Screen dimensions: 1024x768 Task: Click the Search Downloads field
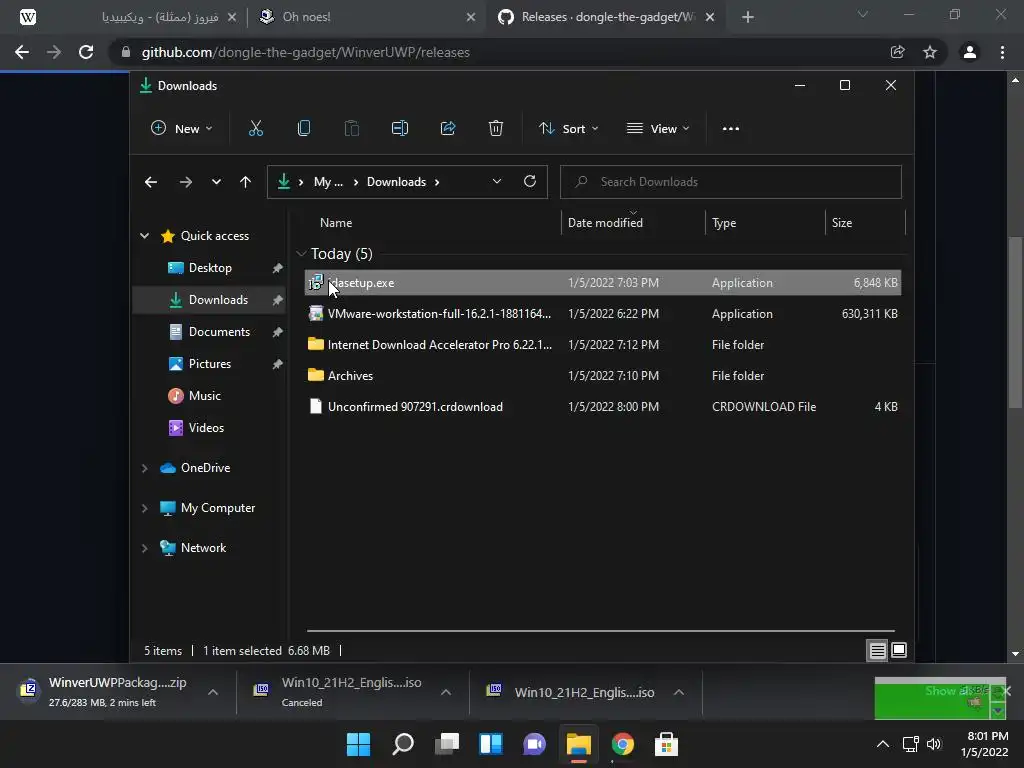[731, 182]
